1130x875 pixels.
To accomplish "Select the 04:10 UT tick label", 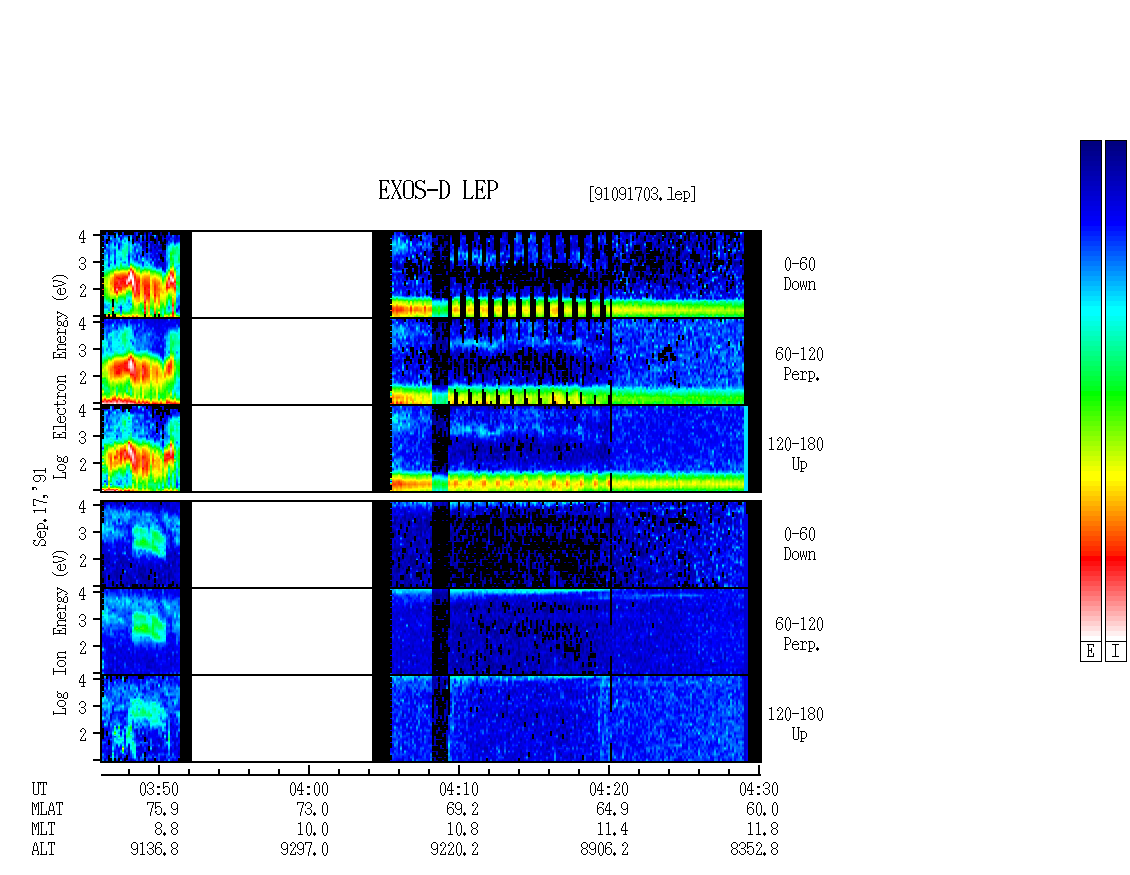I will click(x=458, y=789).
